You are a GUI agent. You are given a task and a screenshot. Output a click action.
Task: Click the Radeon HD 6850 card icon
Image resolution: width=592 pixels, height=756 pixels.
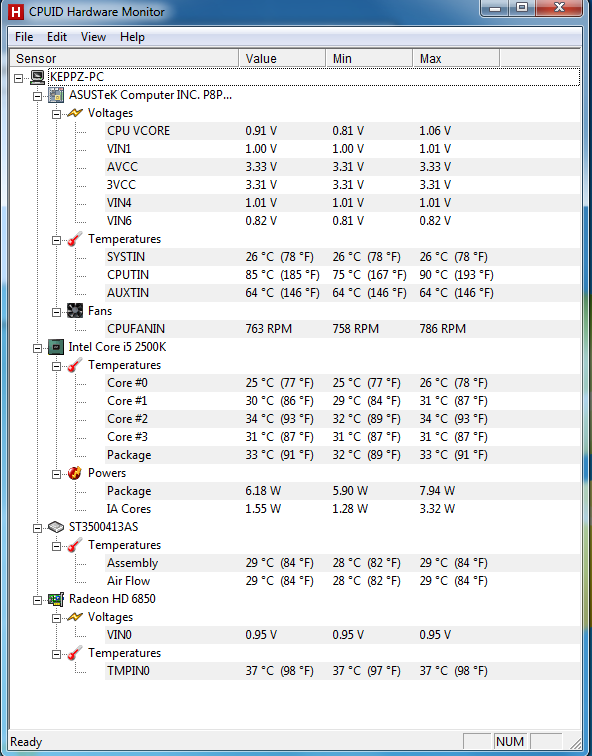tap(56, 599)
